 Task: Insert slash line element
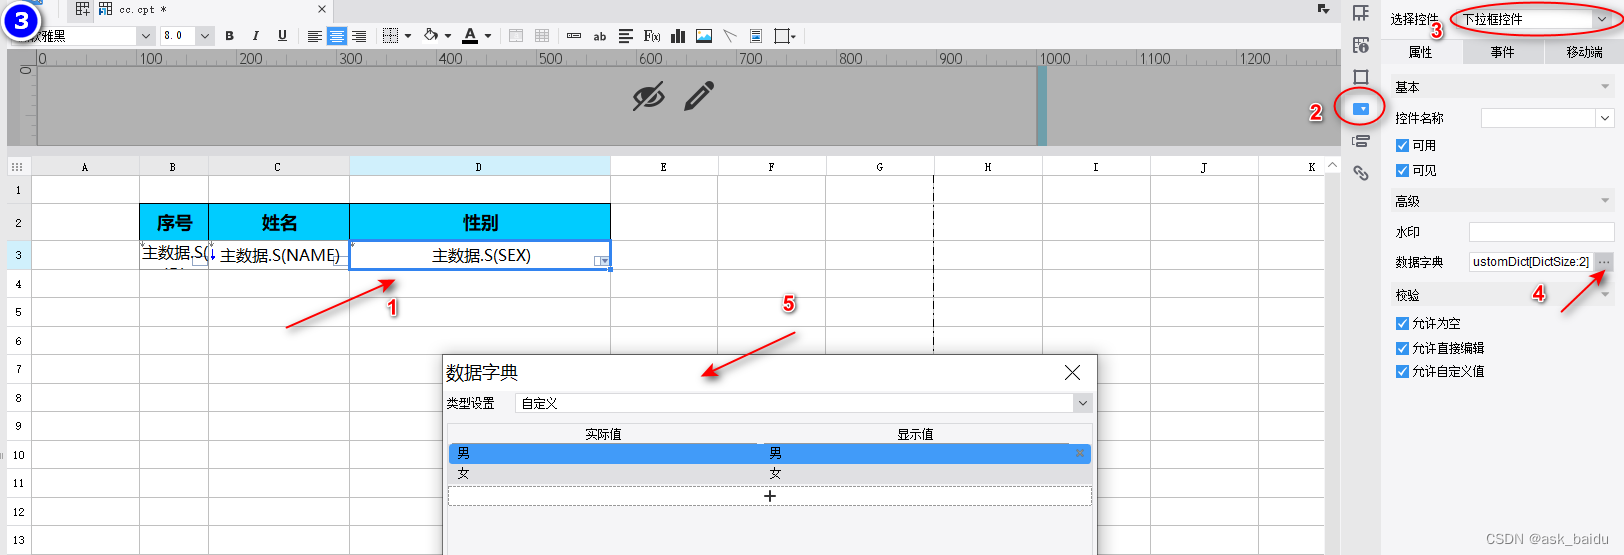(x=730, y=36)
